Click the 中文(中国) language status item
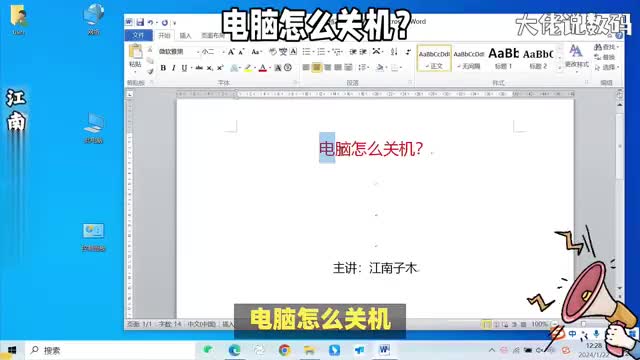This screenshot has width=640, height=360. 202,324
